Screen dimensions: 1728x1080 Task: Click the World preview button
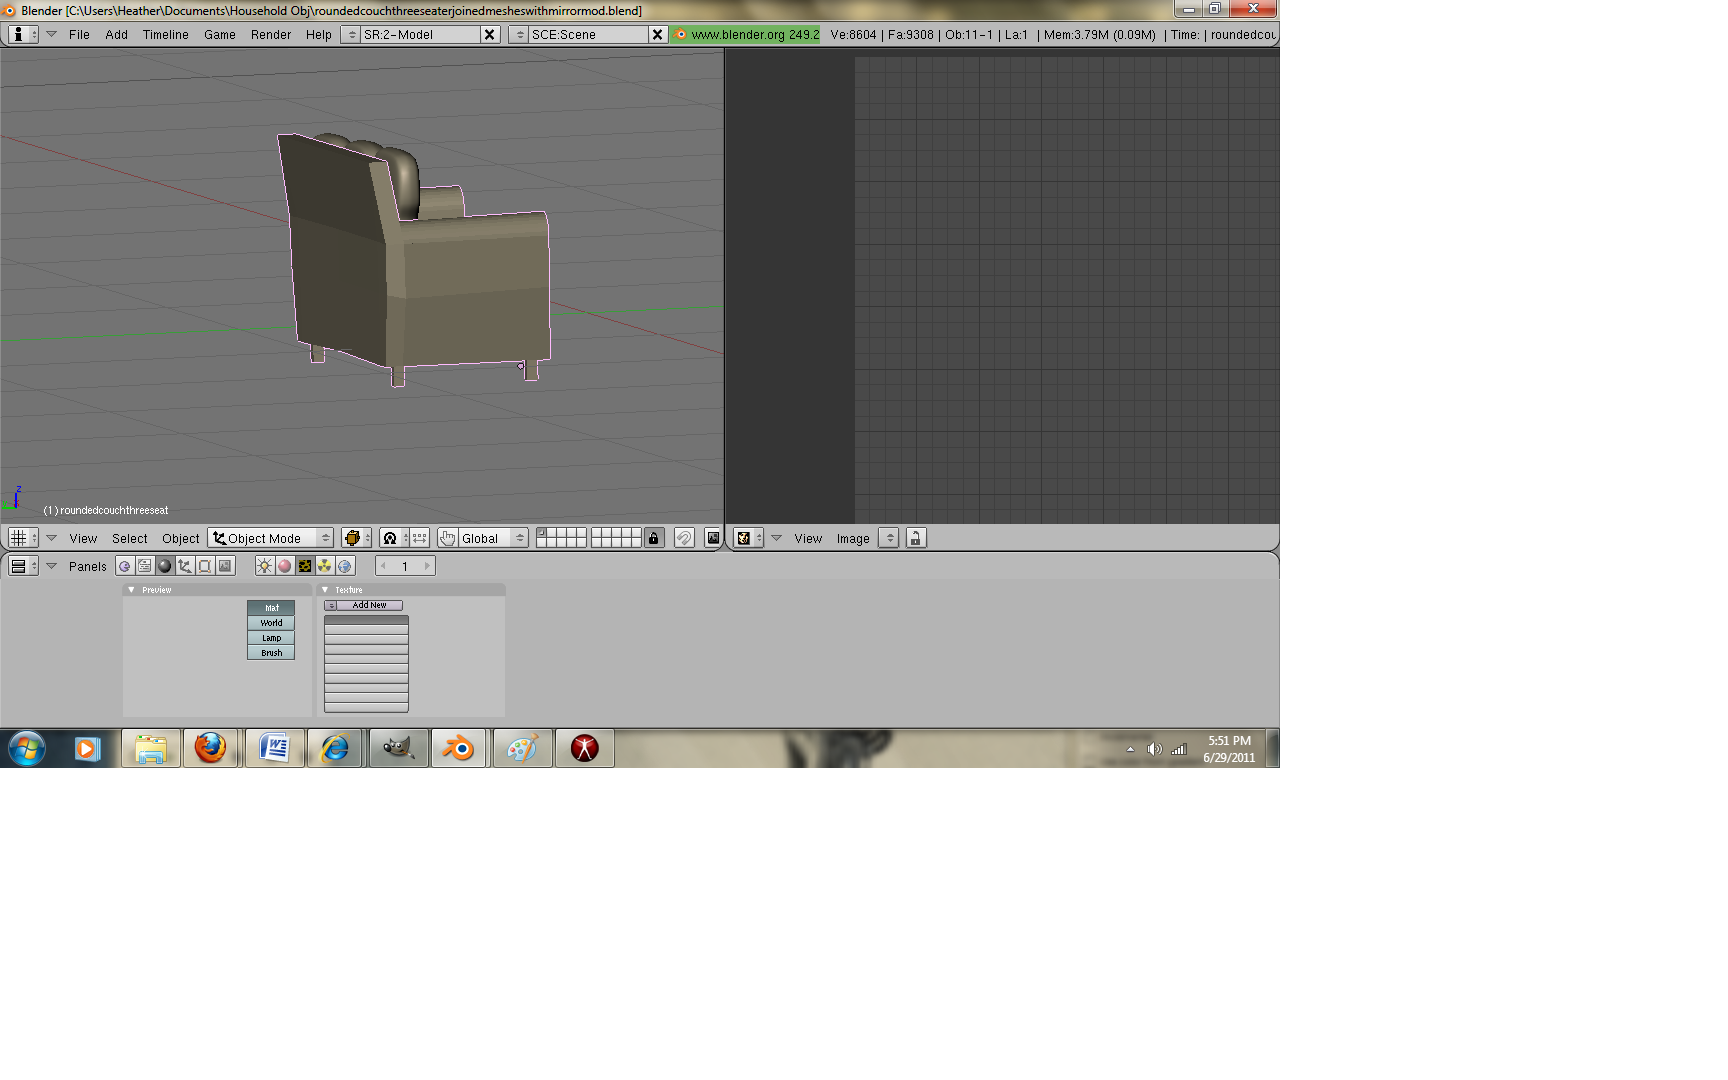pos(271,623)
